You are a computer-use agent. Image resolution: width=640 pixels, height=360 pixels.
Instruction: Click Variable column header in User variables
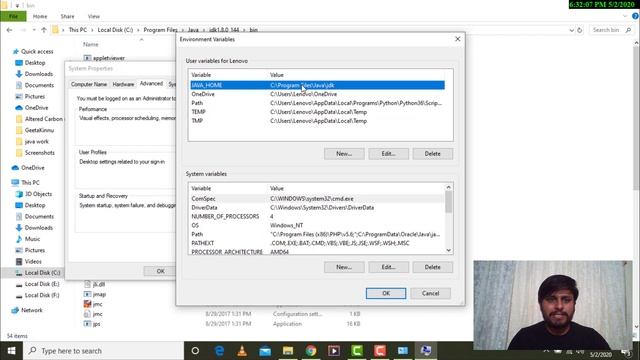coord(201,75)
